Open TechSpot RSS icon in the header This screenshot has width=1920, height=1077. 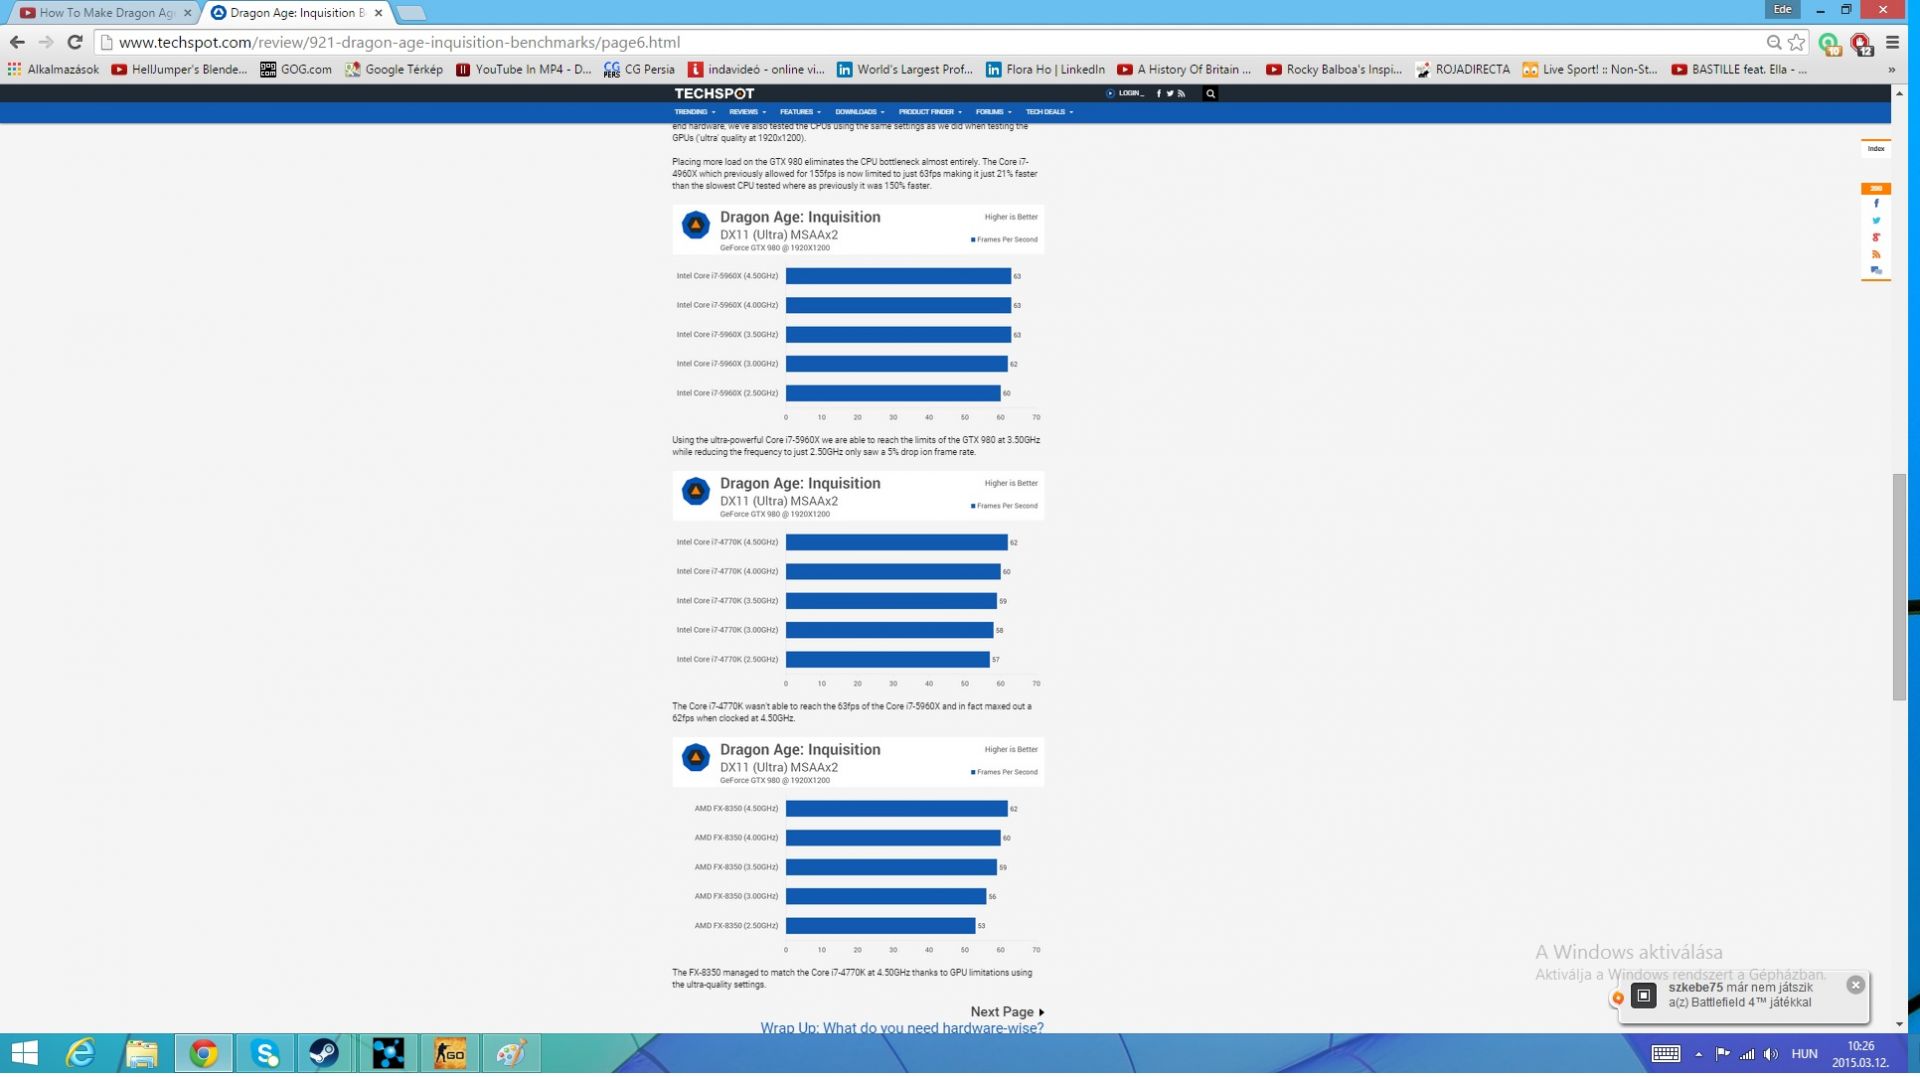point(1181,94)
